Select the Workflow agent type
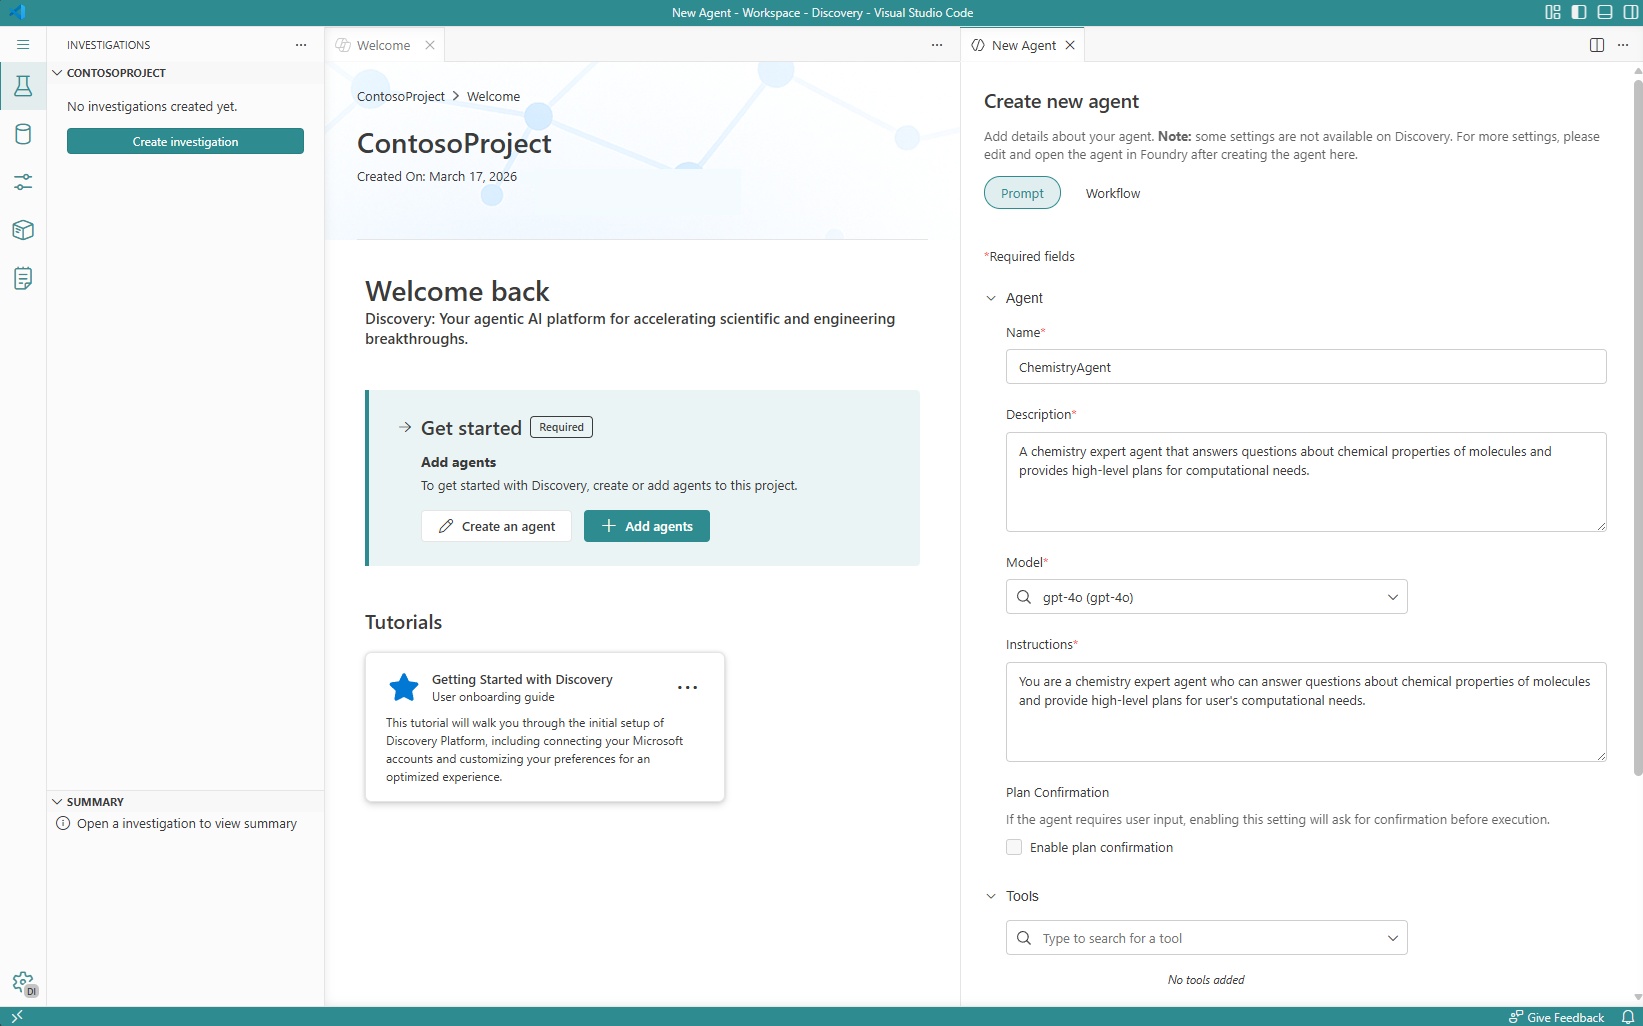1643x1026 pixels. pyautogui.click(x=1113, y=193)
